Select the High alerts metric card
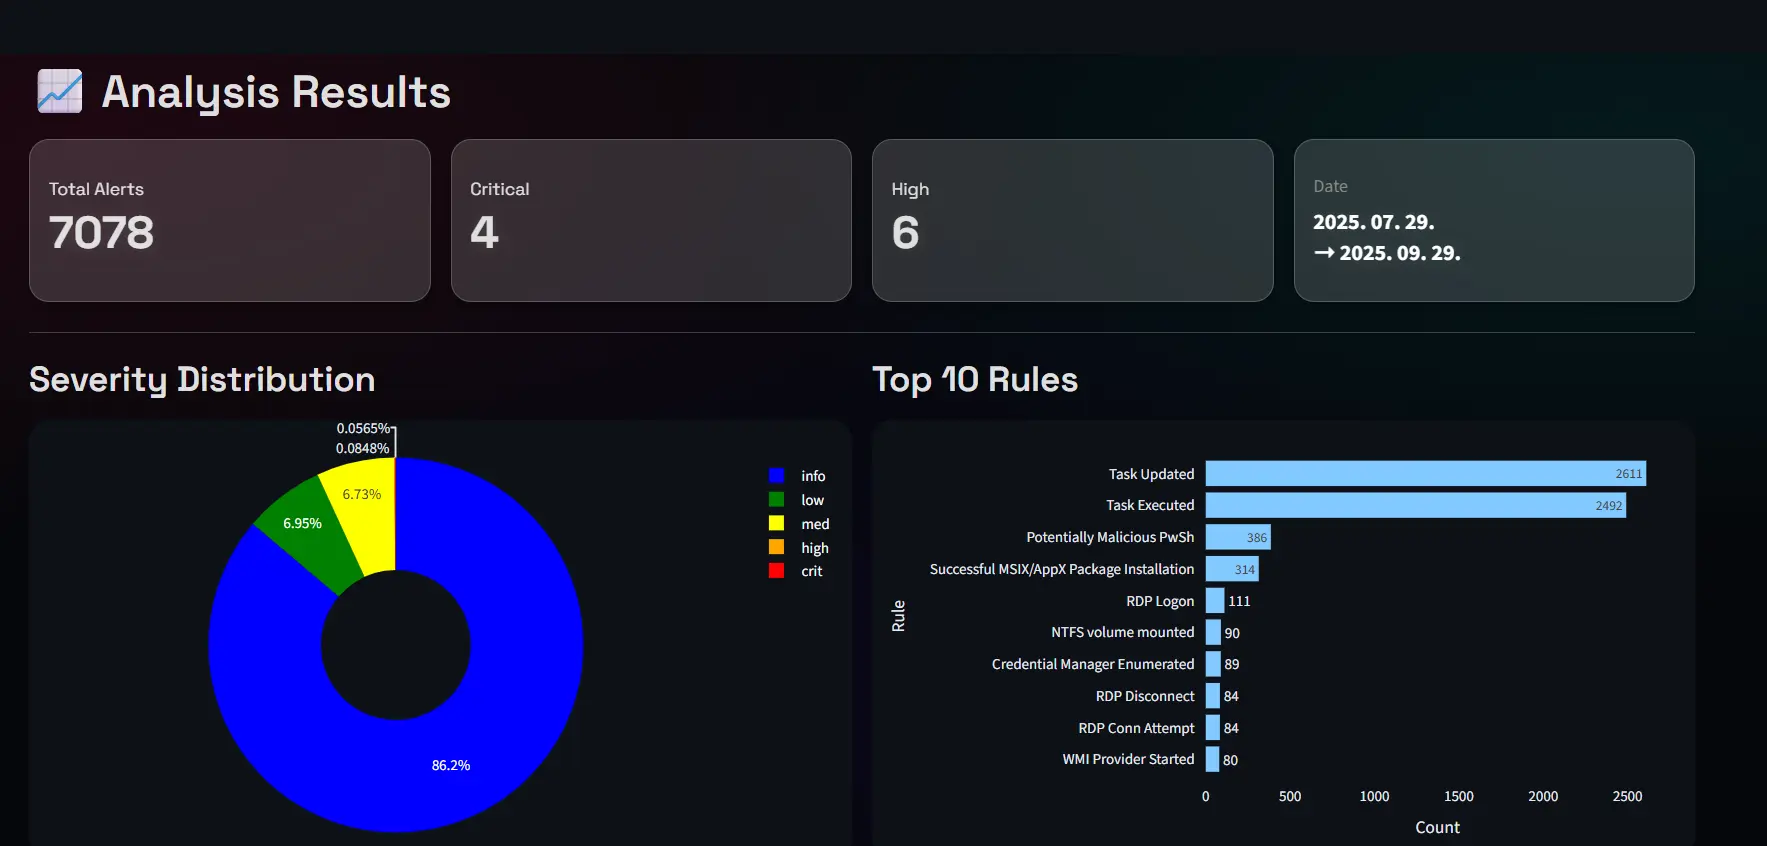 pos(1072,220)
